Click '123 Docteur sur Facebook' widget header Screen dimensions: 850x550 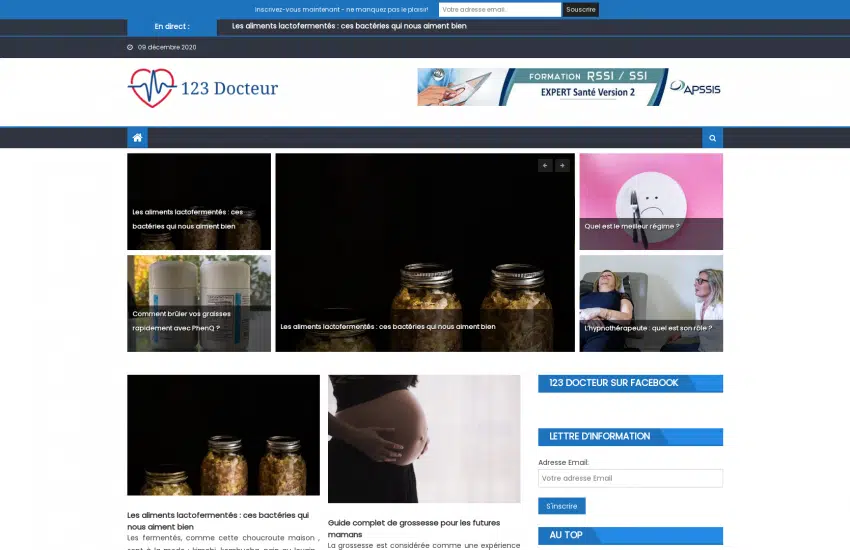click(630, 383)
